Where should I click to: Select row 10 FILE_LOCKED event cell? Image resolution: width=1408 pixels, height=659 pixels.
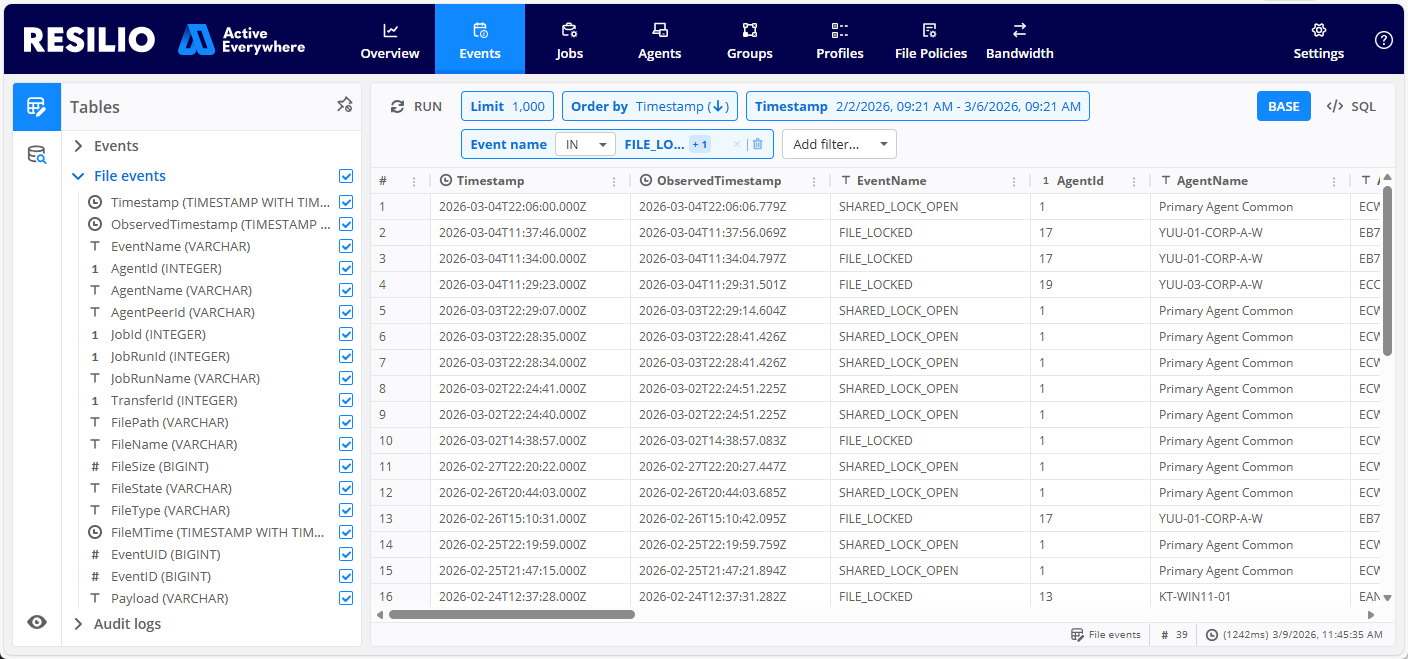pos(875,440)
